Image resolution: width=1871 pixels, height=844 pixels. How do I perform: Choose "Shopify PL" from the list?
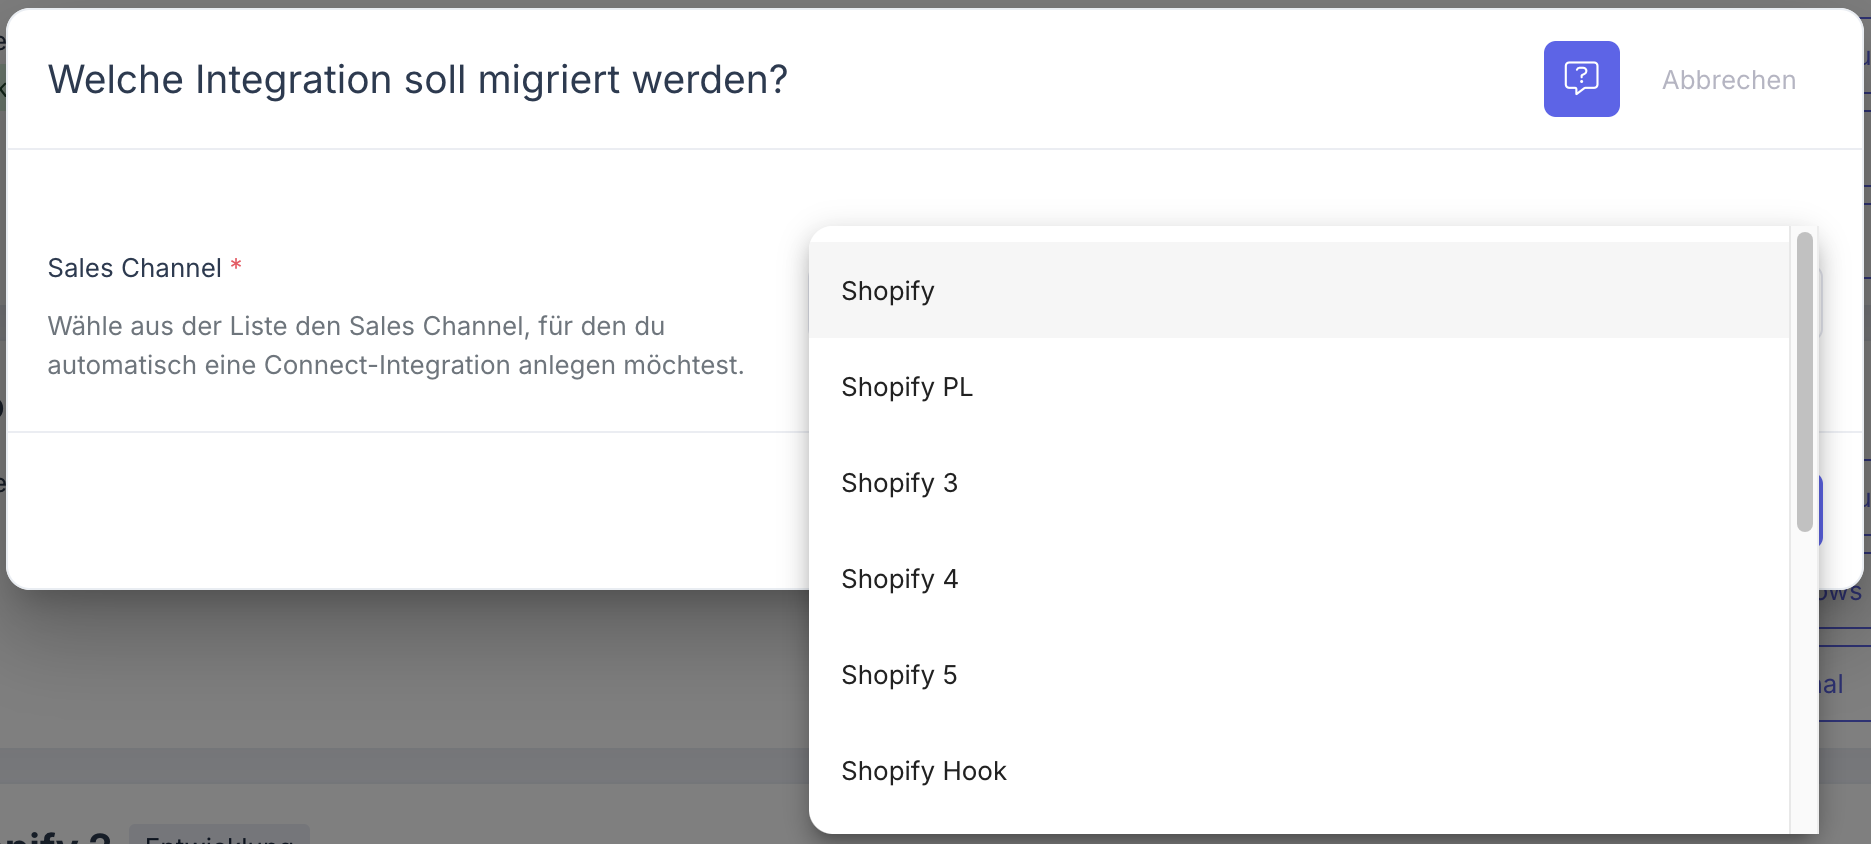tap(907, 387)
